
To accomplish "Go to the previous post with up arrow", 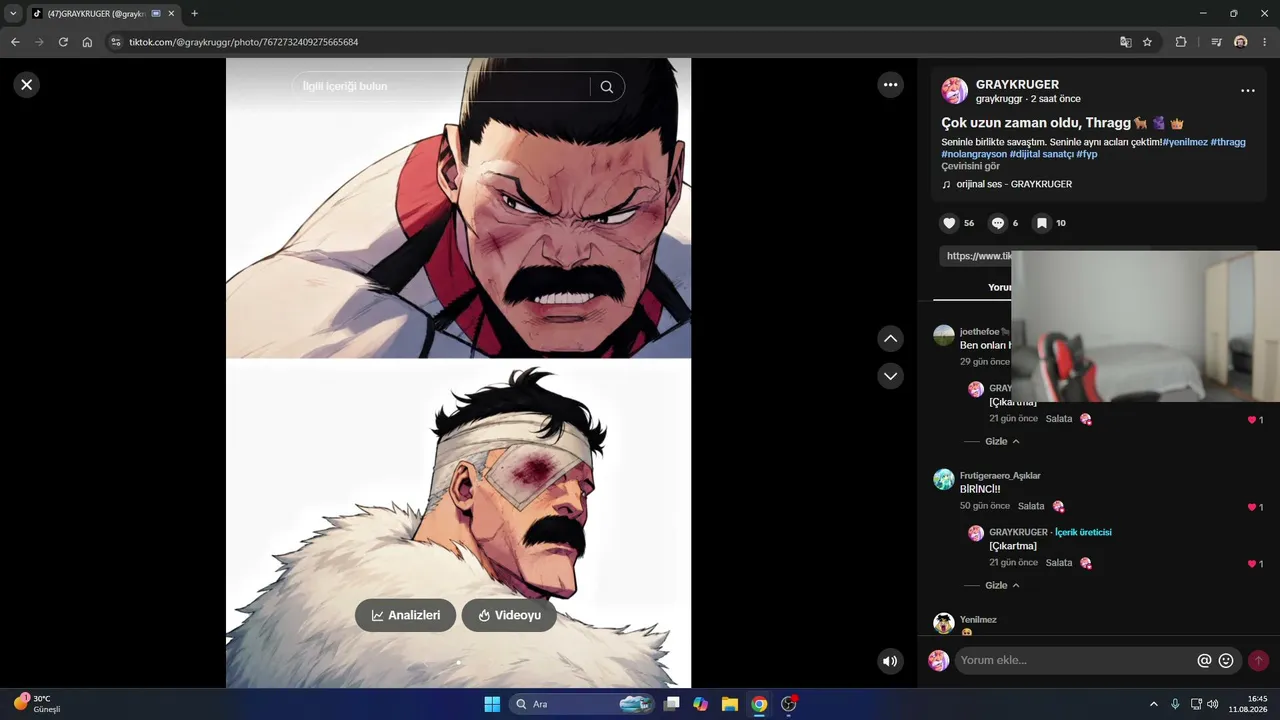I will tap(890, 339).
